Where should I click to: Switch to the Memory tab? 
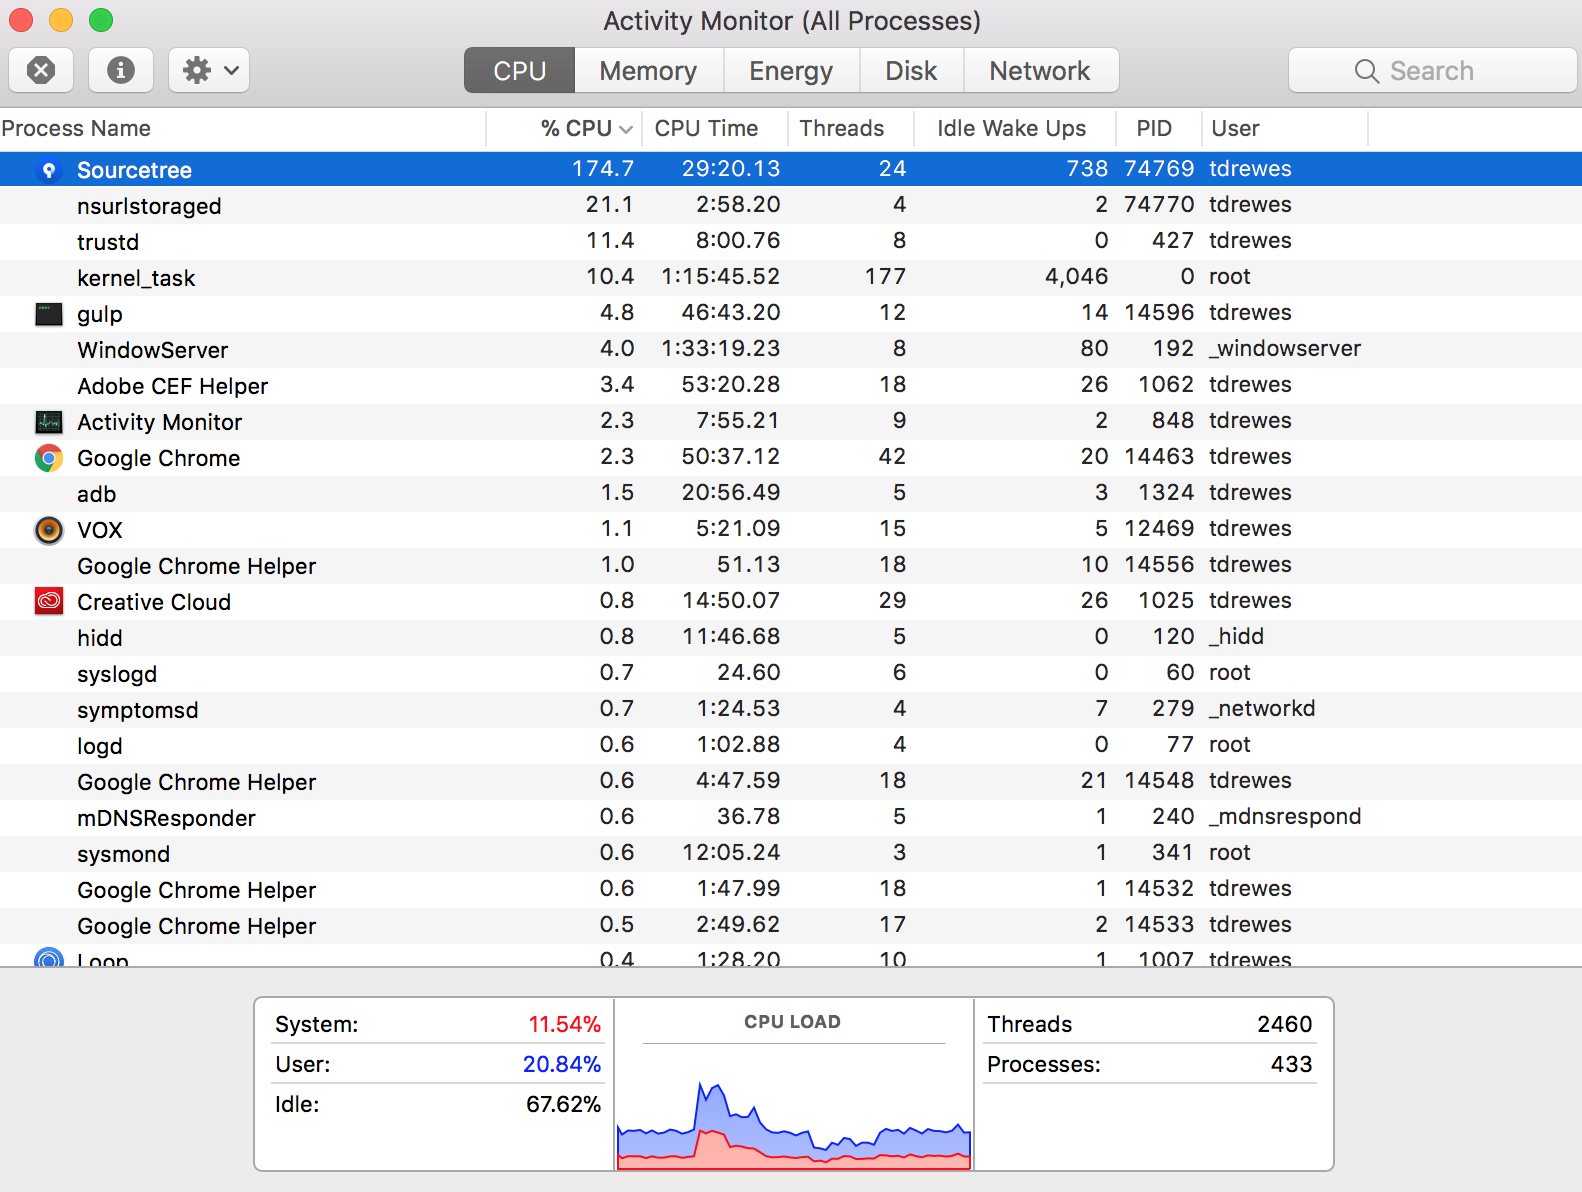click(x=648, y=70)
